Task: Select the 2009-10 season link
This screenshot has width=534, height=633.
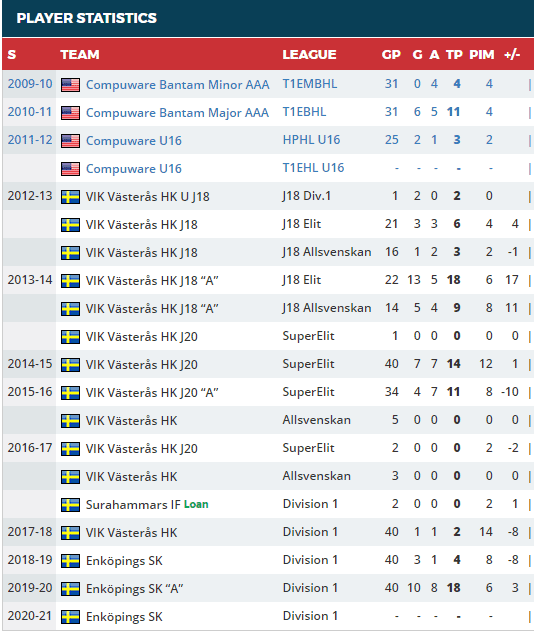Action: point(30,84)
